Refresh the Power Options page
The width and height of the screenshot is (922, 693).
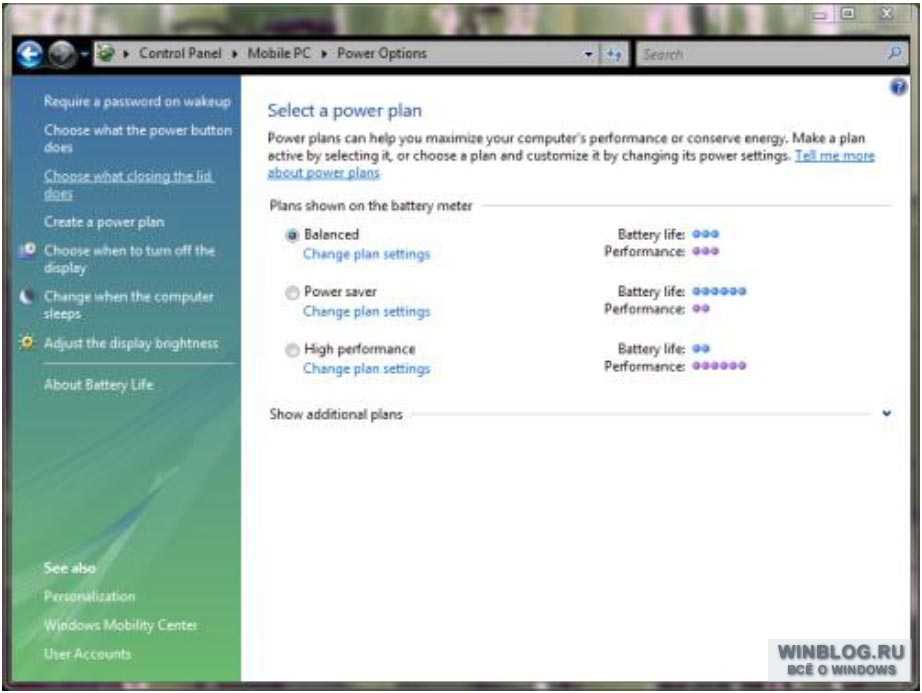coord(614,55)
